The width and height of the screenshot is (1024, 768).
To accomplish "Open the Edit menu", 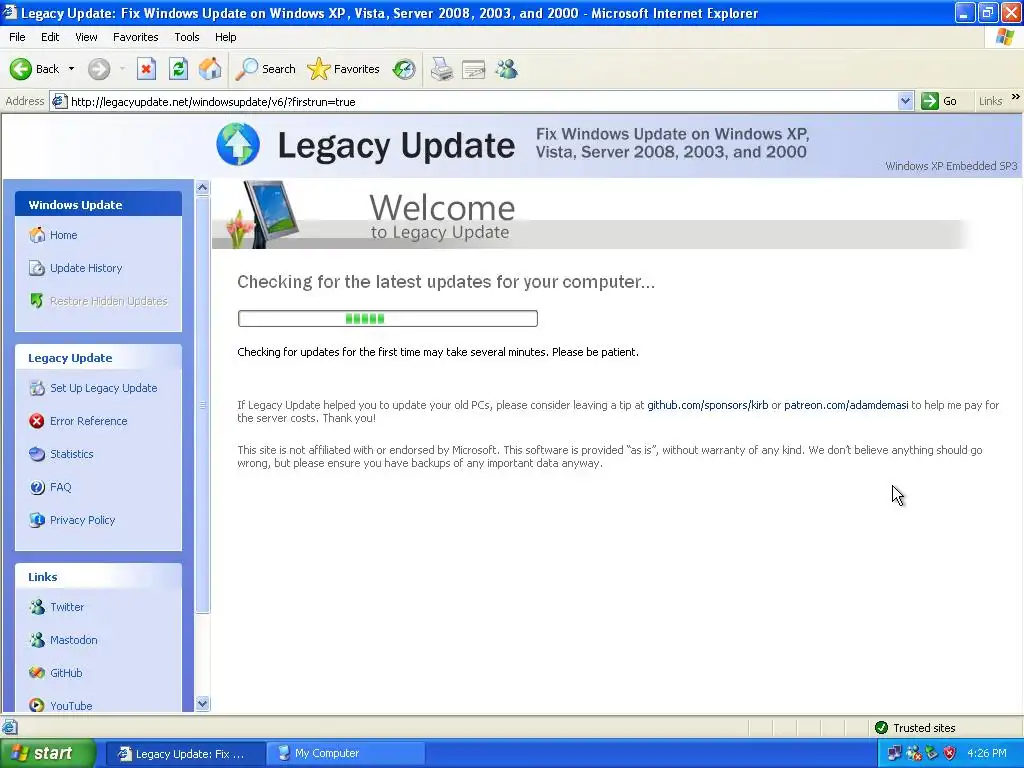I will [50, 37].
